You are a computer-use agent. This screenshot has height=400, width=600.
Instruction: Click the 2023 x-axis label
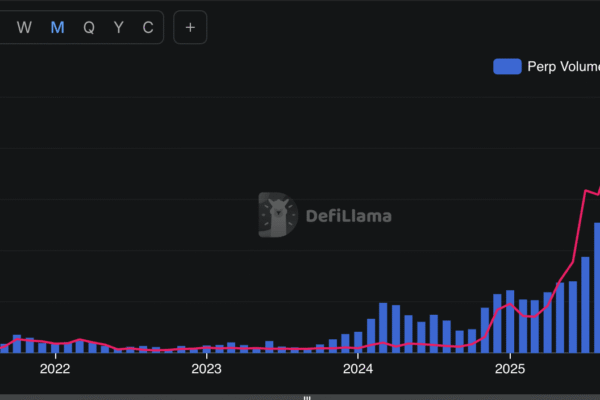coord(206,369)
